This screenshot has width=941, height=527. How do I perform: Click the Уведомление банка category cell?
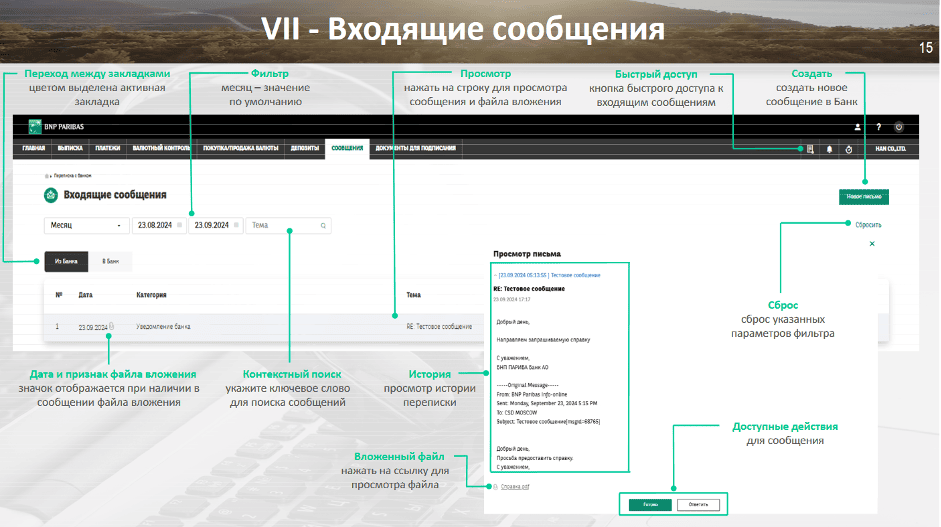163,327
